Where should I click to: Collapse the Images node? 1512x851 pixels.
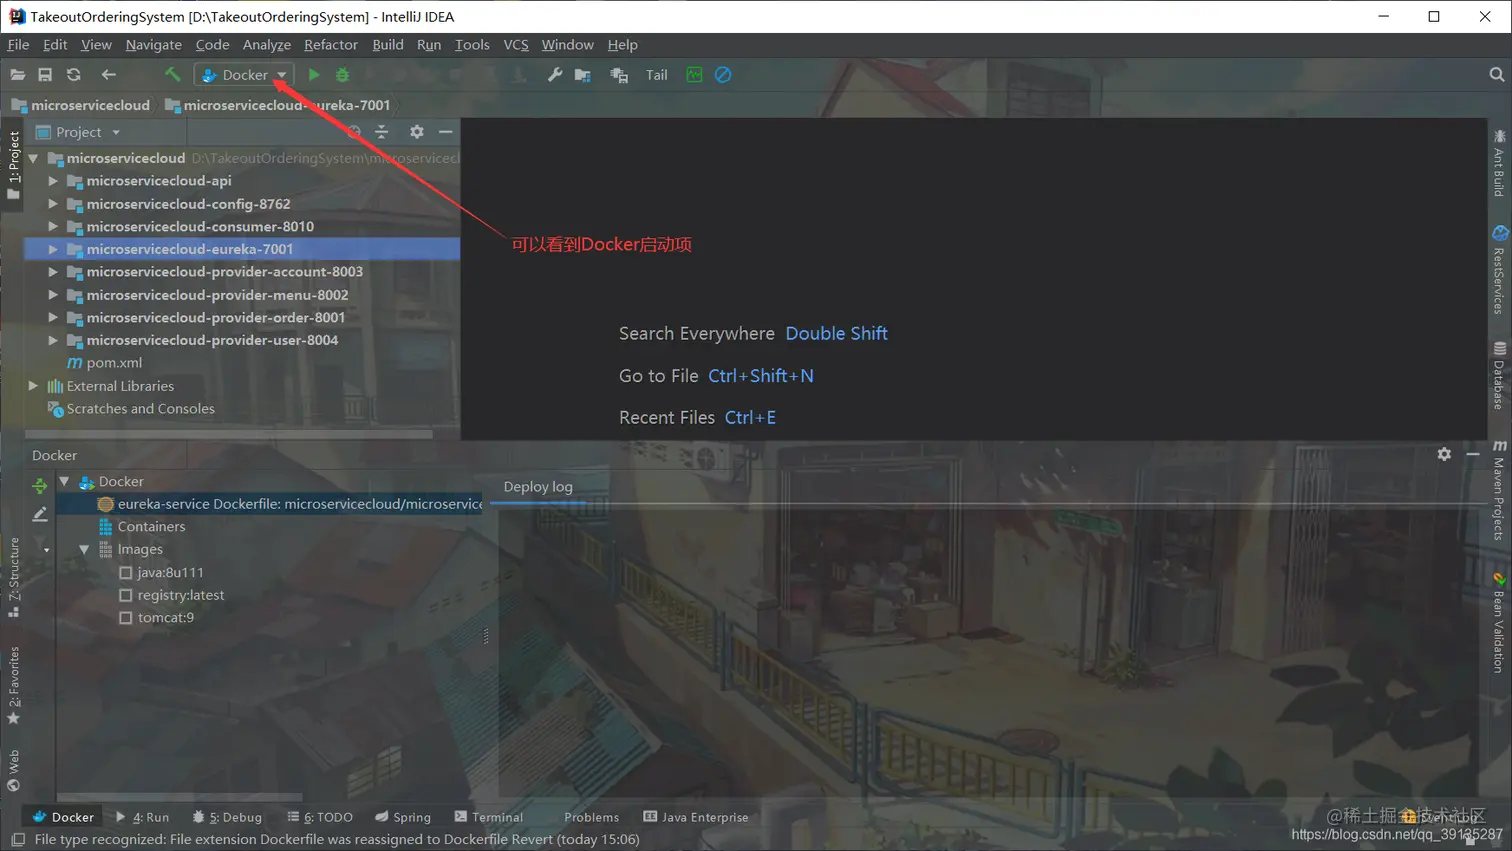(84, 550)
